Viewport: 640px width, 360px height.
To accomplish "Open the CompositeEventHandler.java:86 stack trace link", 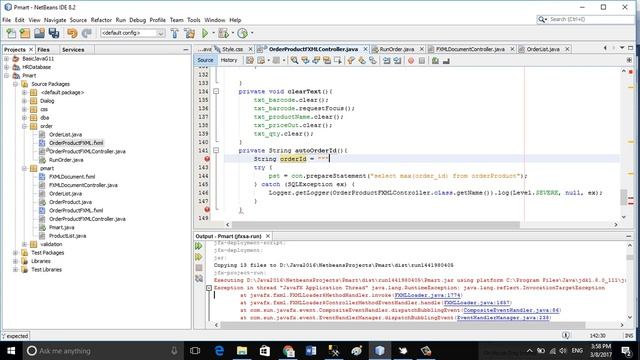I will [511, 310].
